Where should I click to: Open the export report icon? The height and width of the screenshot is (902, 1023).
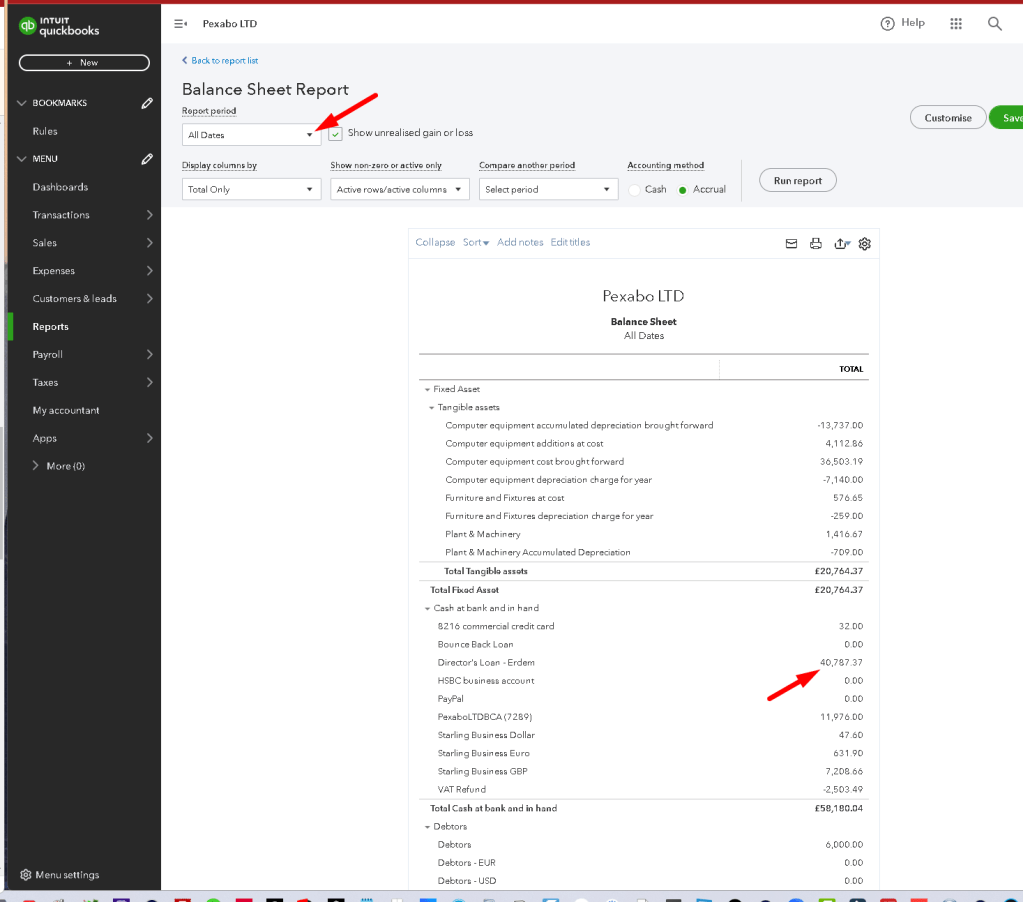coord(842,243)
